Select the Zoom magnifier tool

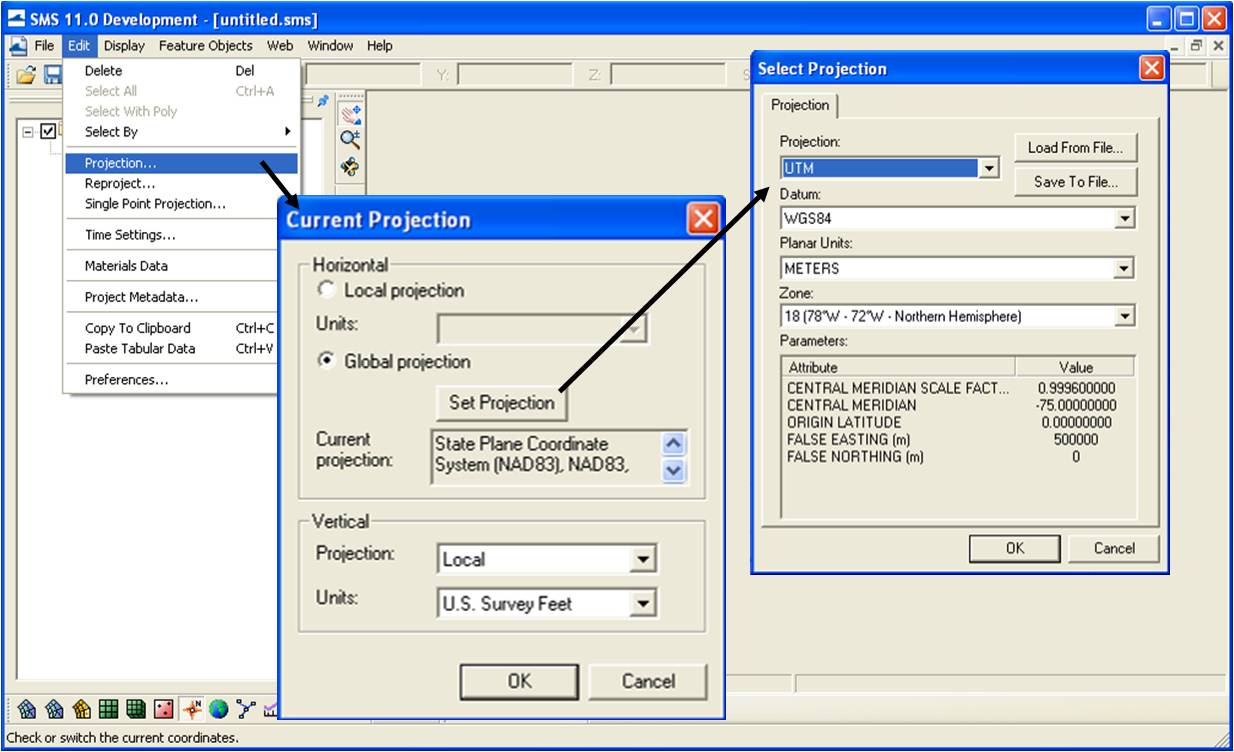[x=350, y=140]
